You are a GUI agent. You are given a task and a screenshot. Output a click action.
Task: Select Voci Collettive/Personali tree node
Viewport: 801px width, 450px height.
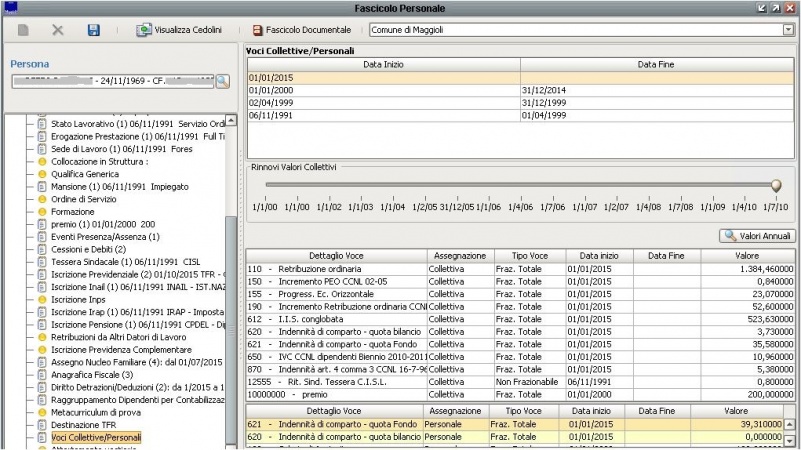tap(95, 437)
